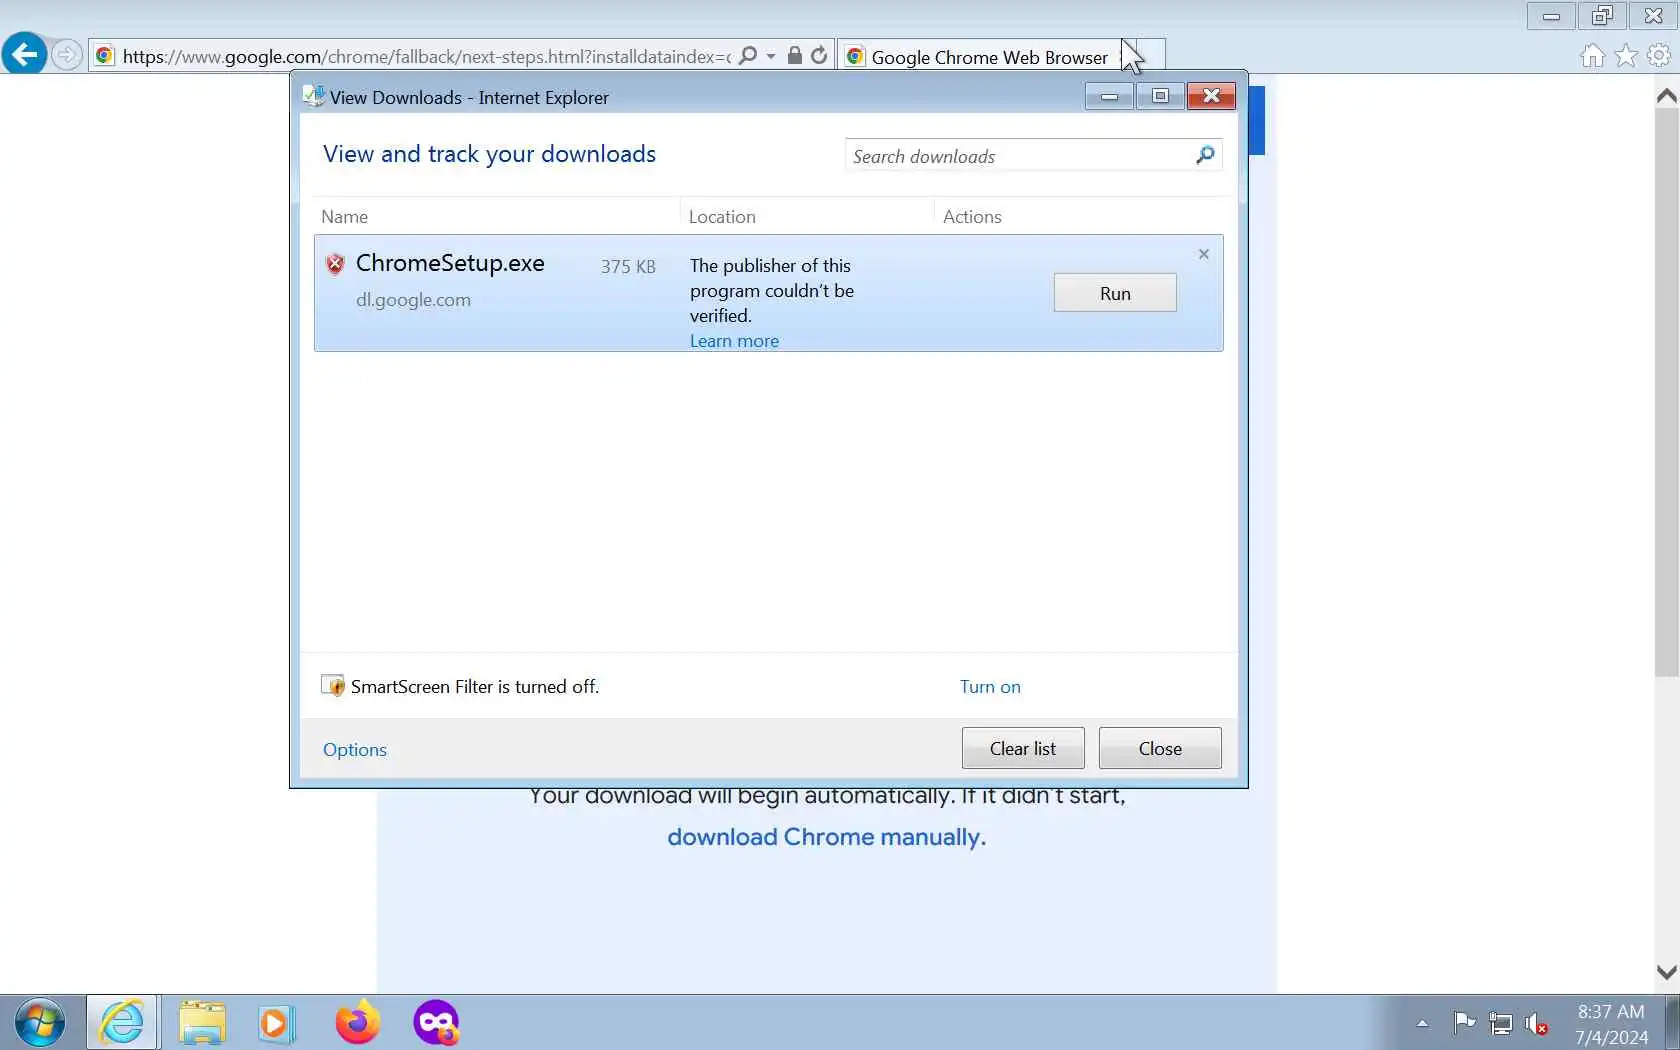Viewport: 1680px width, 1050px height.
Task: Click the Search downloads input field
Action: click(1018, 156)
